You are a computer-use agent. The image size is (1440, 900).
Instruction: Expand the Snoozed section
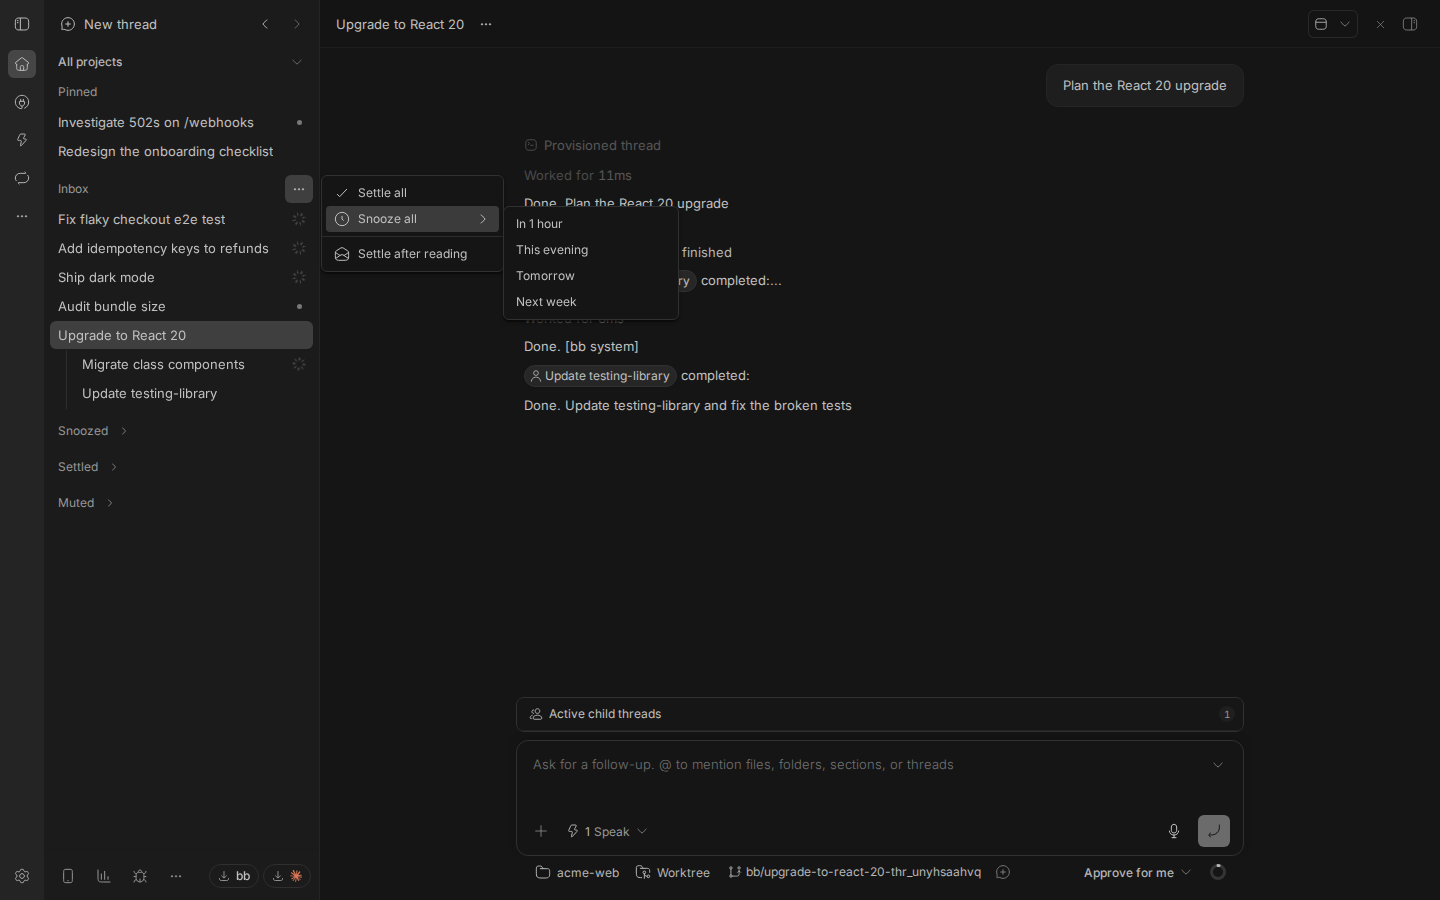(92, 431)
